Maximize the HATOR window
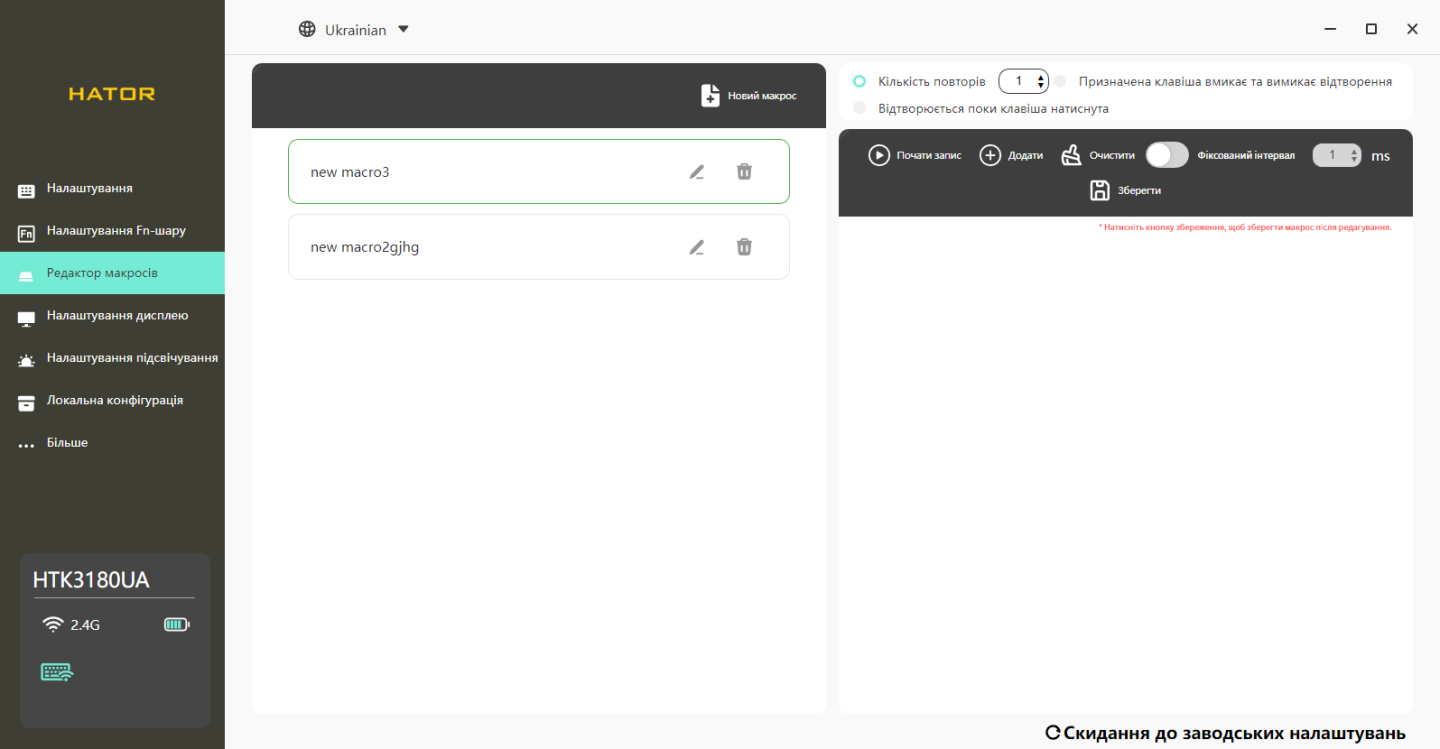 tap(1371, 29)
